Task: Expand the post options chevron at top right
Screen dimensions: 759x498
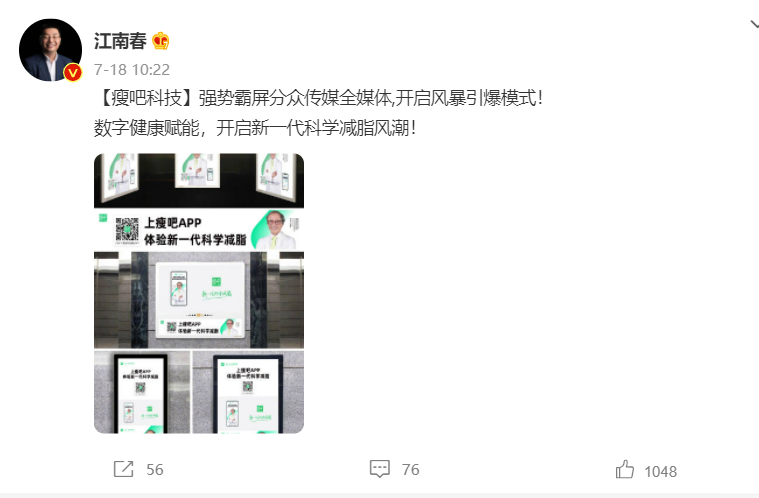Action: coord(754,24)
